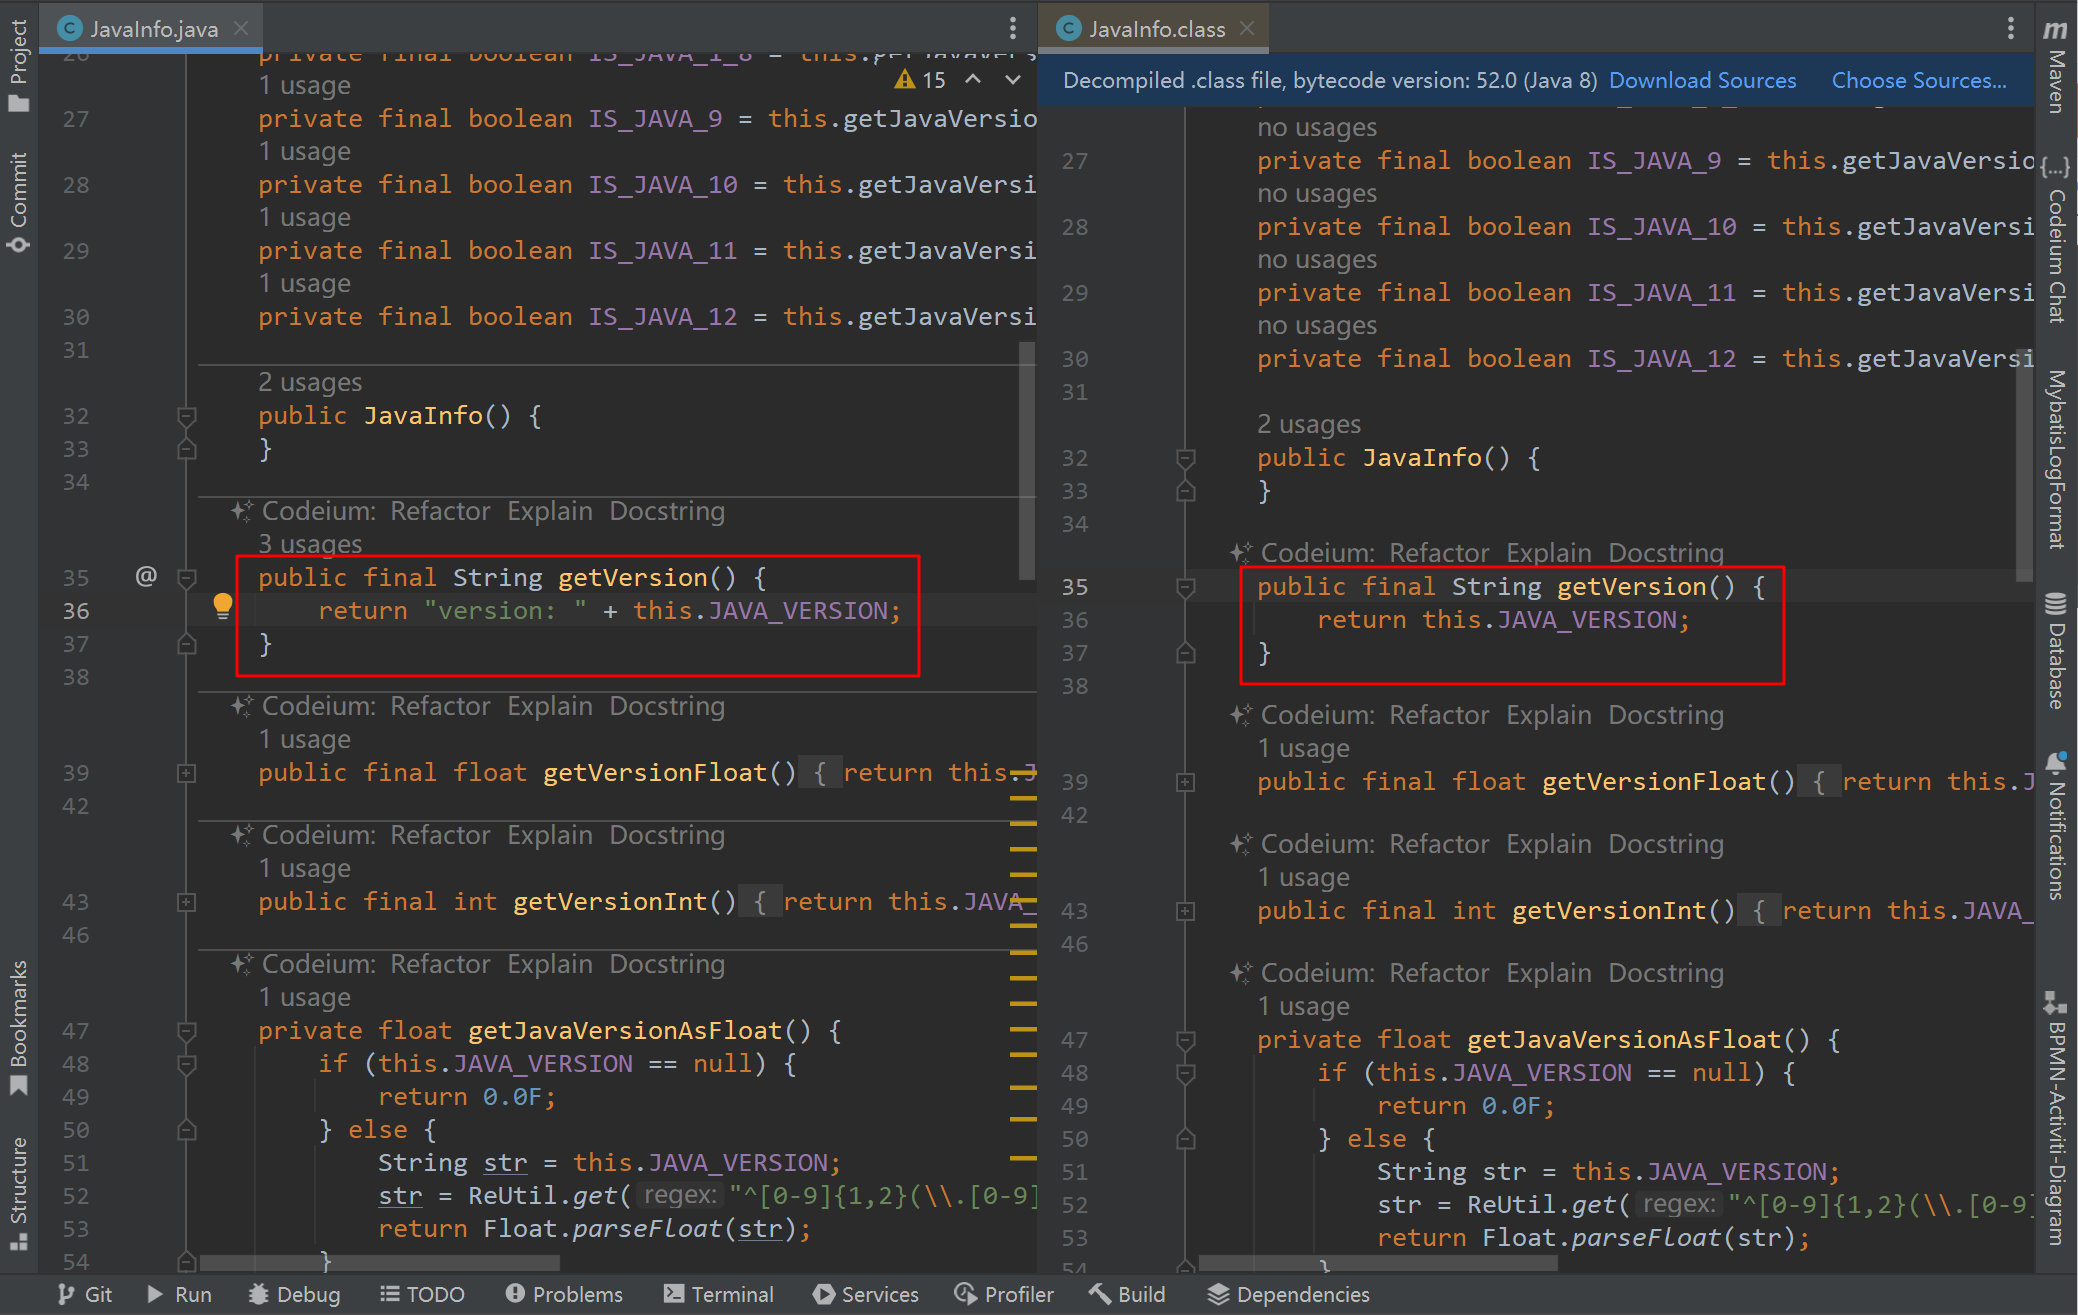Open right editor tab options menu
Image resolution: width=2078 pixels, height=1315 pixels.
pos(2011,28)
